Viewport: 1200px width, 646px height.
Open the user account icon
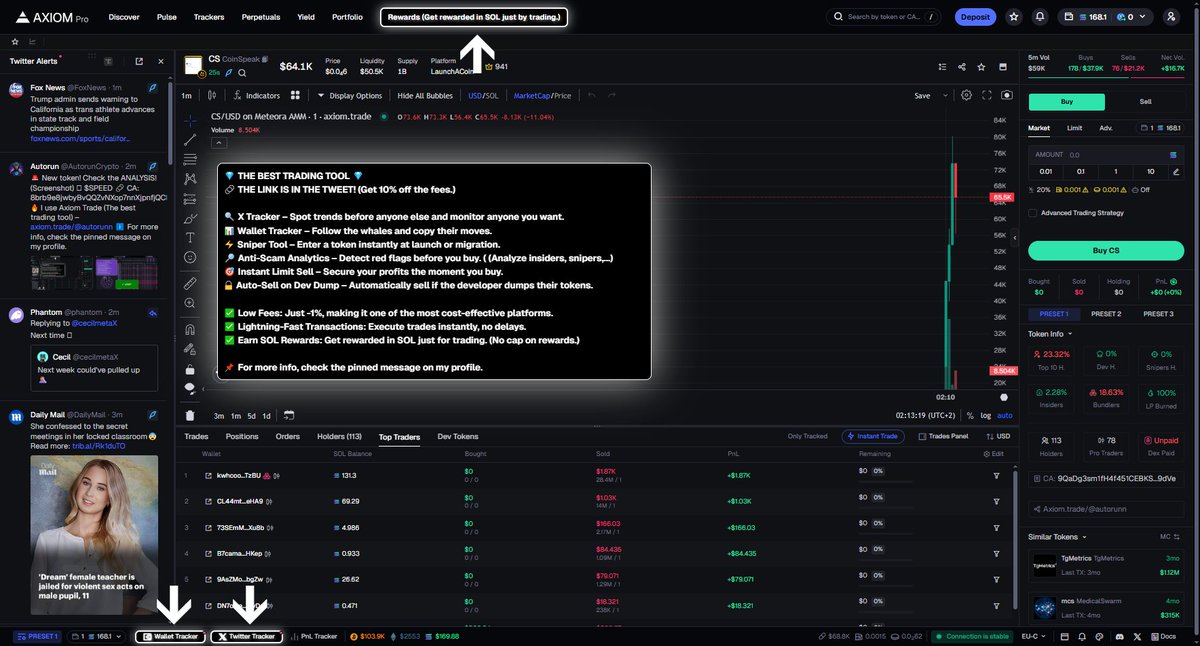1171,17
